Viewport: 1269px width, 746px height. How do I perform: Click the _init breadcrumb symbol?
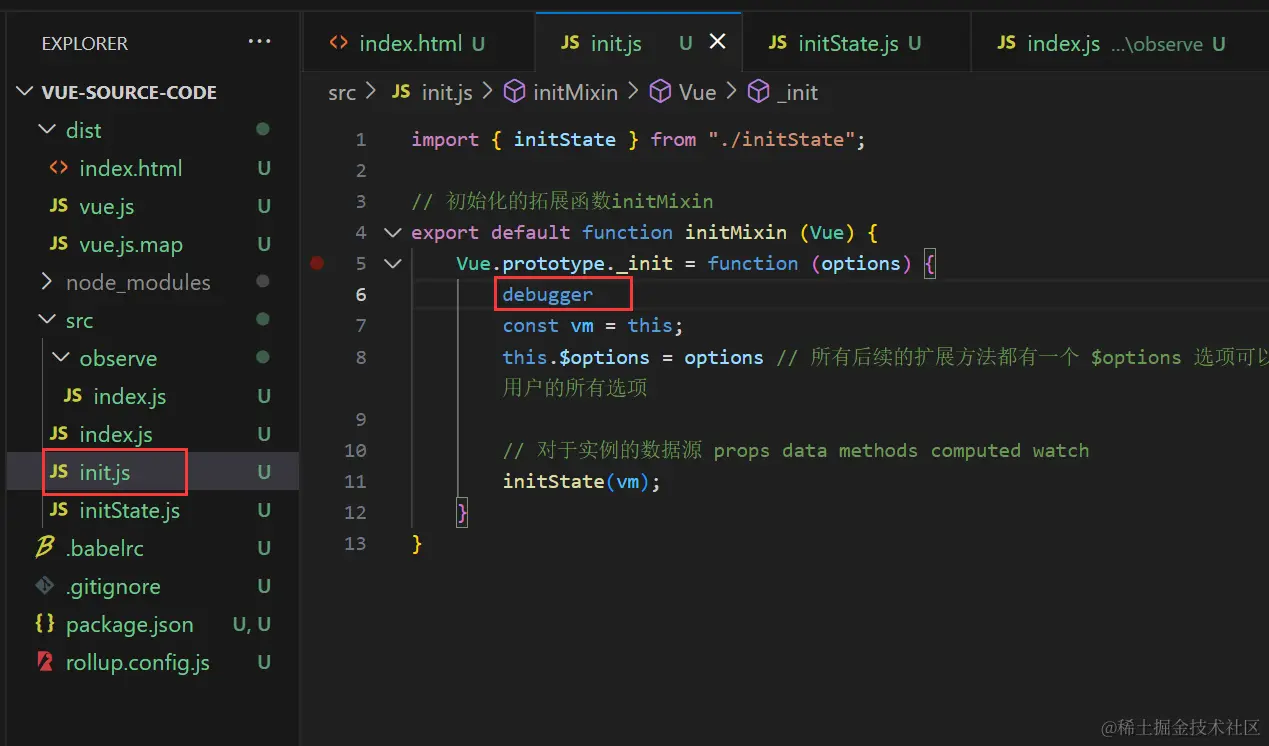coord(797,92)
